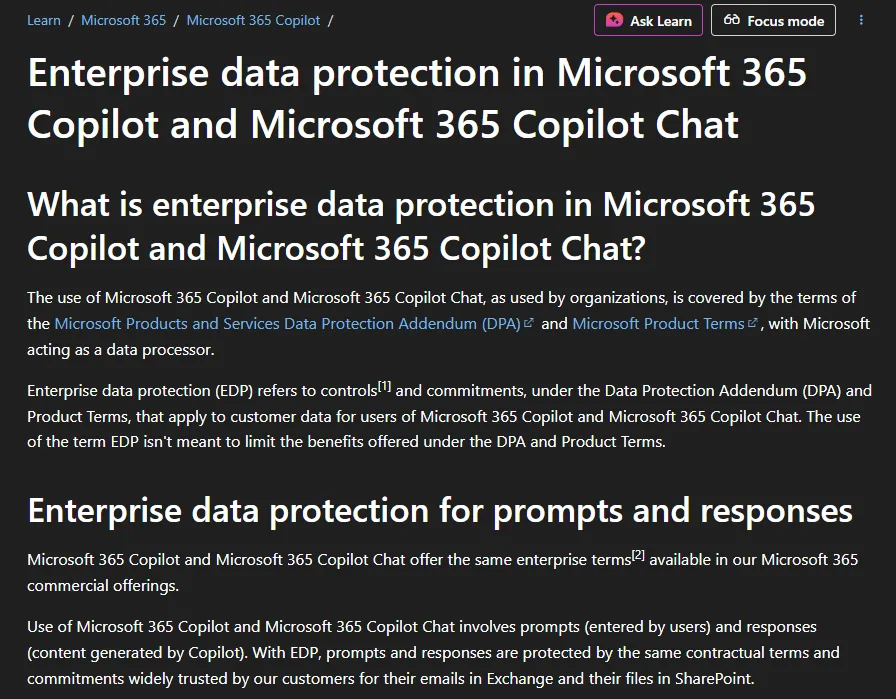Screen dimensions: 896x699
Task: Jump to footnote [2] after enterprise terms
Action: 638,555
